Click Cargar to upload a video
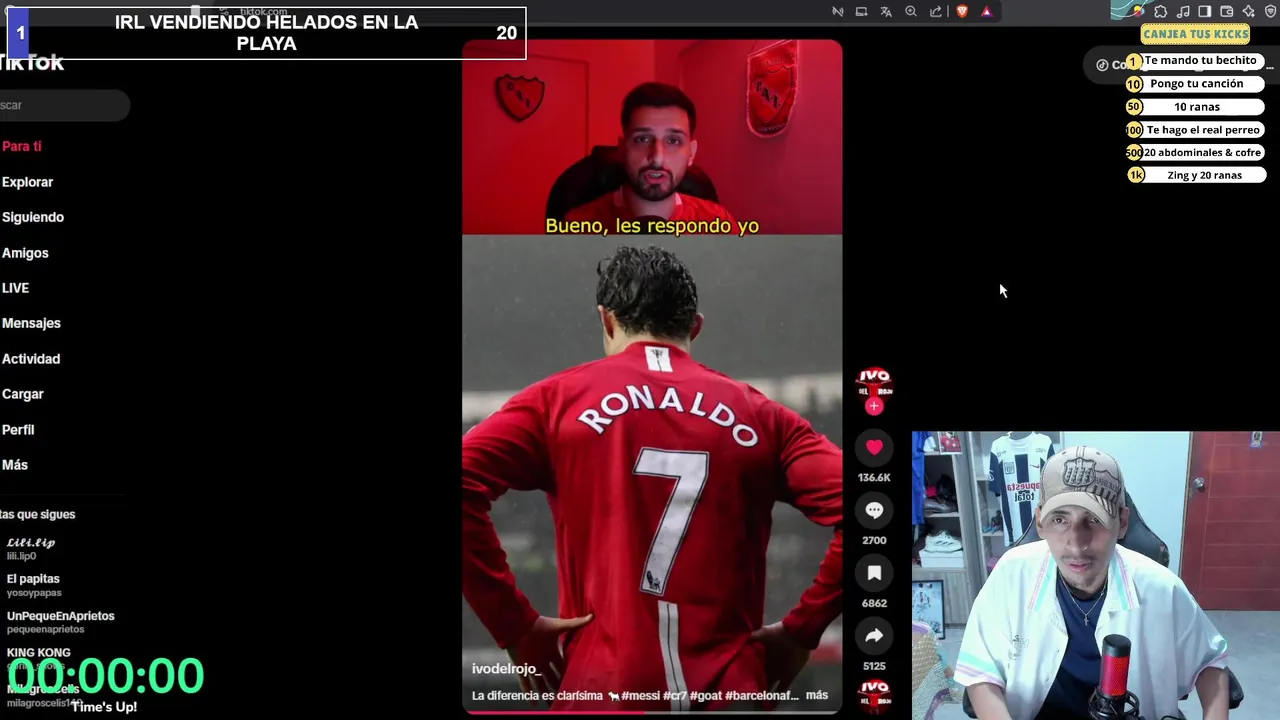 click(x=22, y=394)
